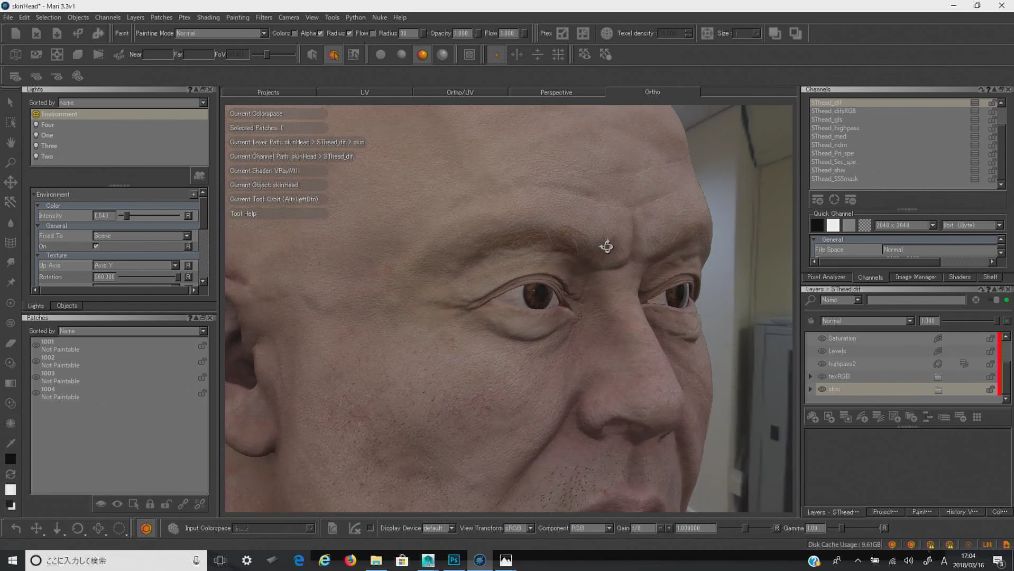1014x571 pixels.
Task: Toggle the Environment light On checkbox
Action: coord(96,246)
